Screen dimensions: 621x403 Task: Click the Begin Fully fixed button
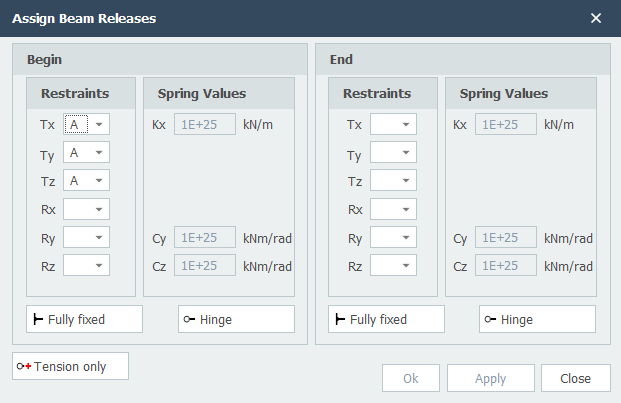[x=84, y=319]
